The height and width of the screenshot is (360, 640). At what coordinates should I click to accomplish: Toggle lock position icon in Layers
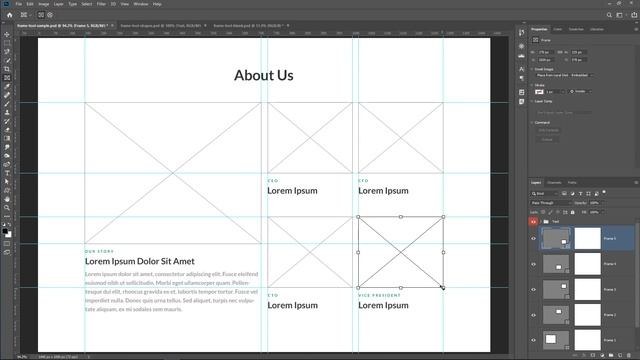click(x=558, y=212)
